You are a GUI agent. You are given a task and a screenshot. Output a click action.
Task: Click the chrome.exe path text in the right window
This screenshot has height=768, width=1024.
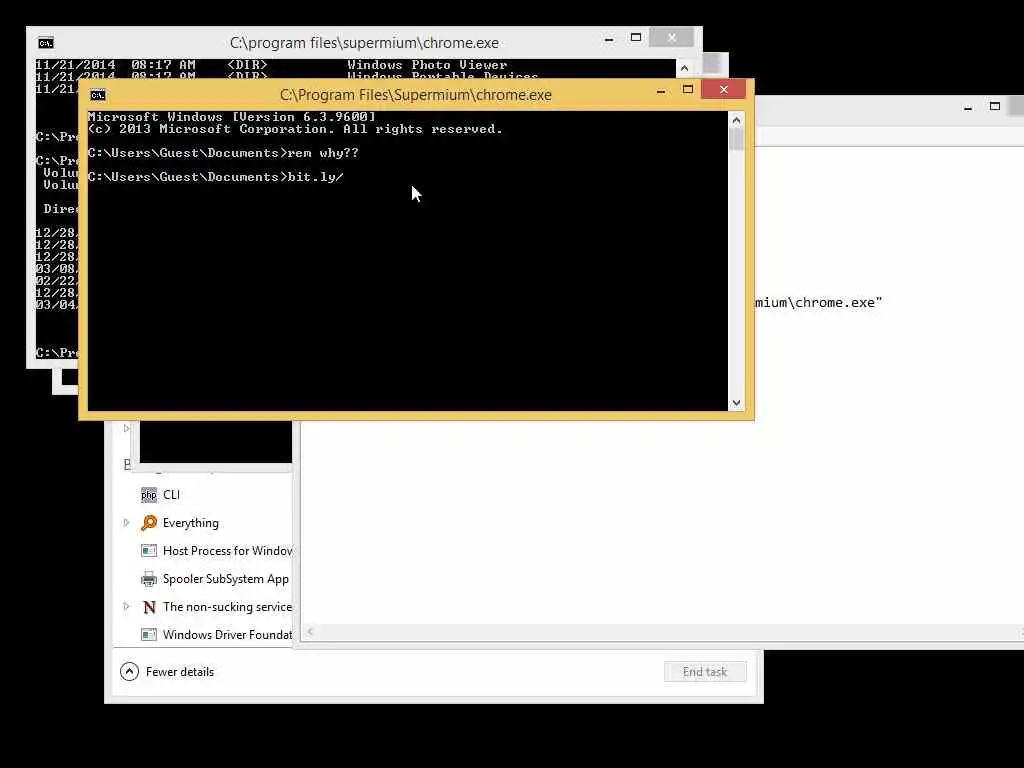click(x=818, y=302)
